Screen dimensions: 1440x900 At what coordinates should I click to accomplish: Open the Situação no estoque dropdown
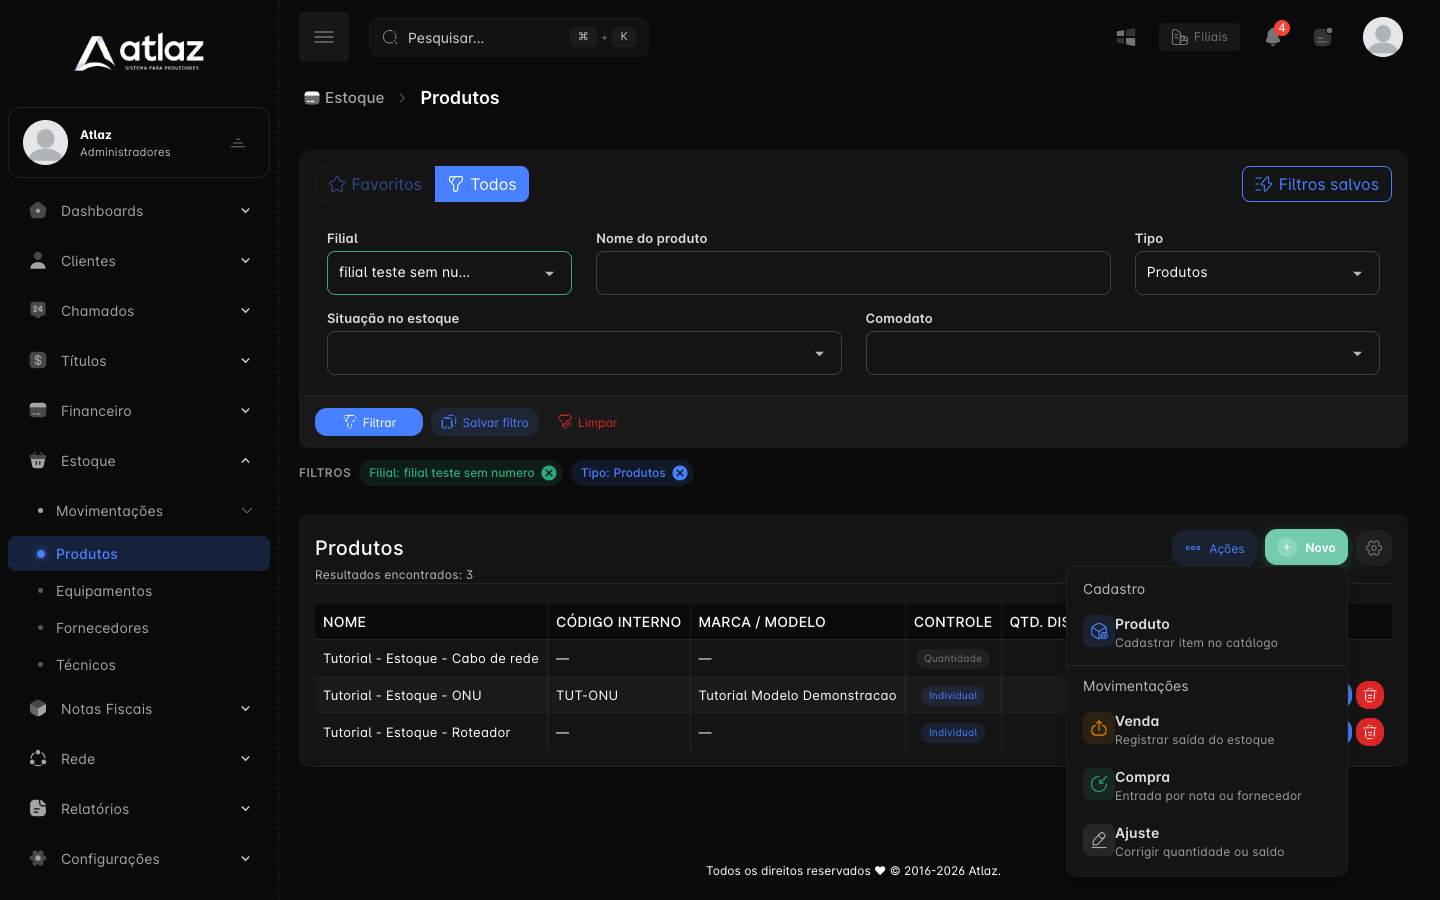pyautogui.click(x=584, y=353)
